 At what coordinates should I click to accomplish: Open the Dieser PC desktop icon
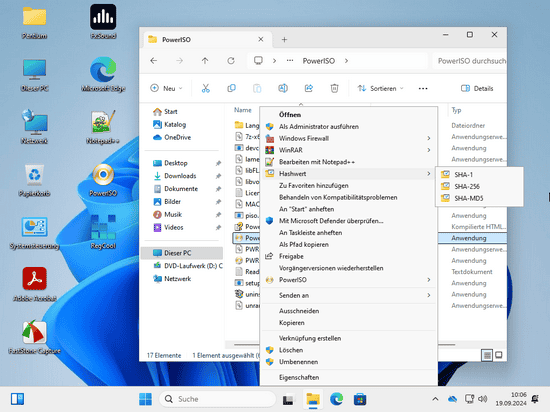34,74
